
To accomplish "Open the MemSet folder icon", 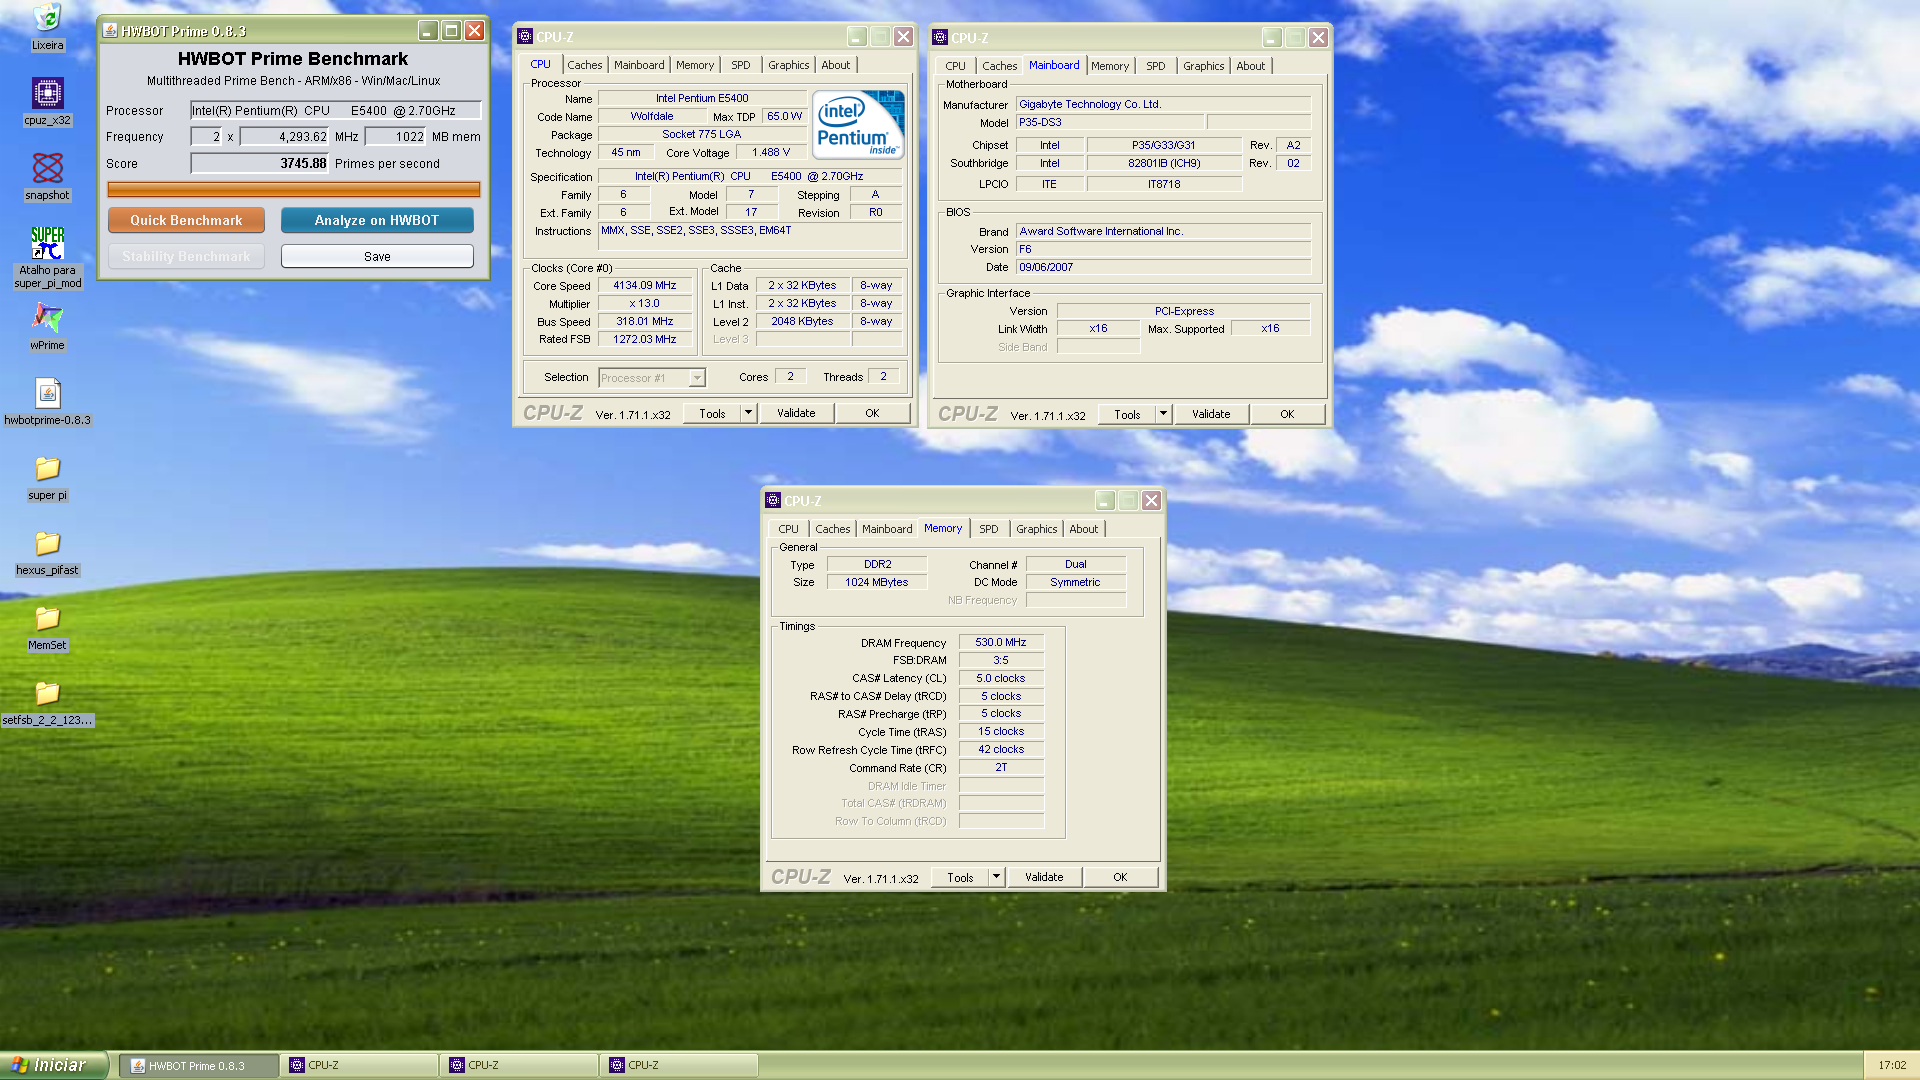I will click(x=47, y=619).
